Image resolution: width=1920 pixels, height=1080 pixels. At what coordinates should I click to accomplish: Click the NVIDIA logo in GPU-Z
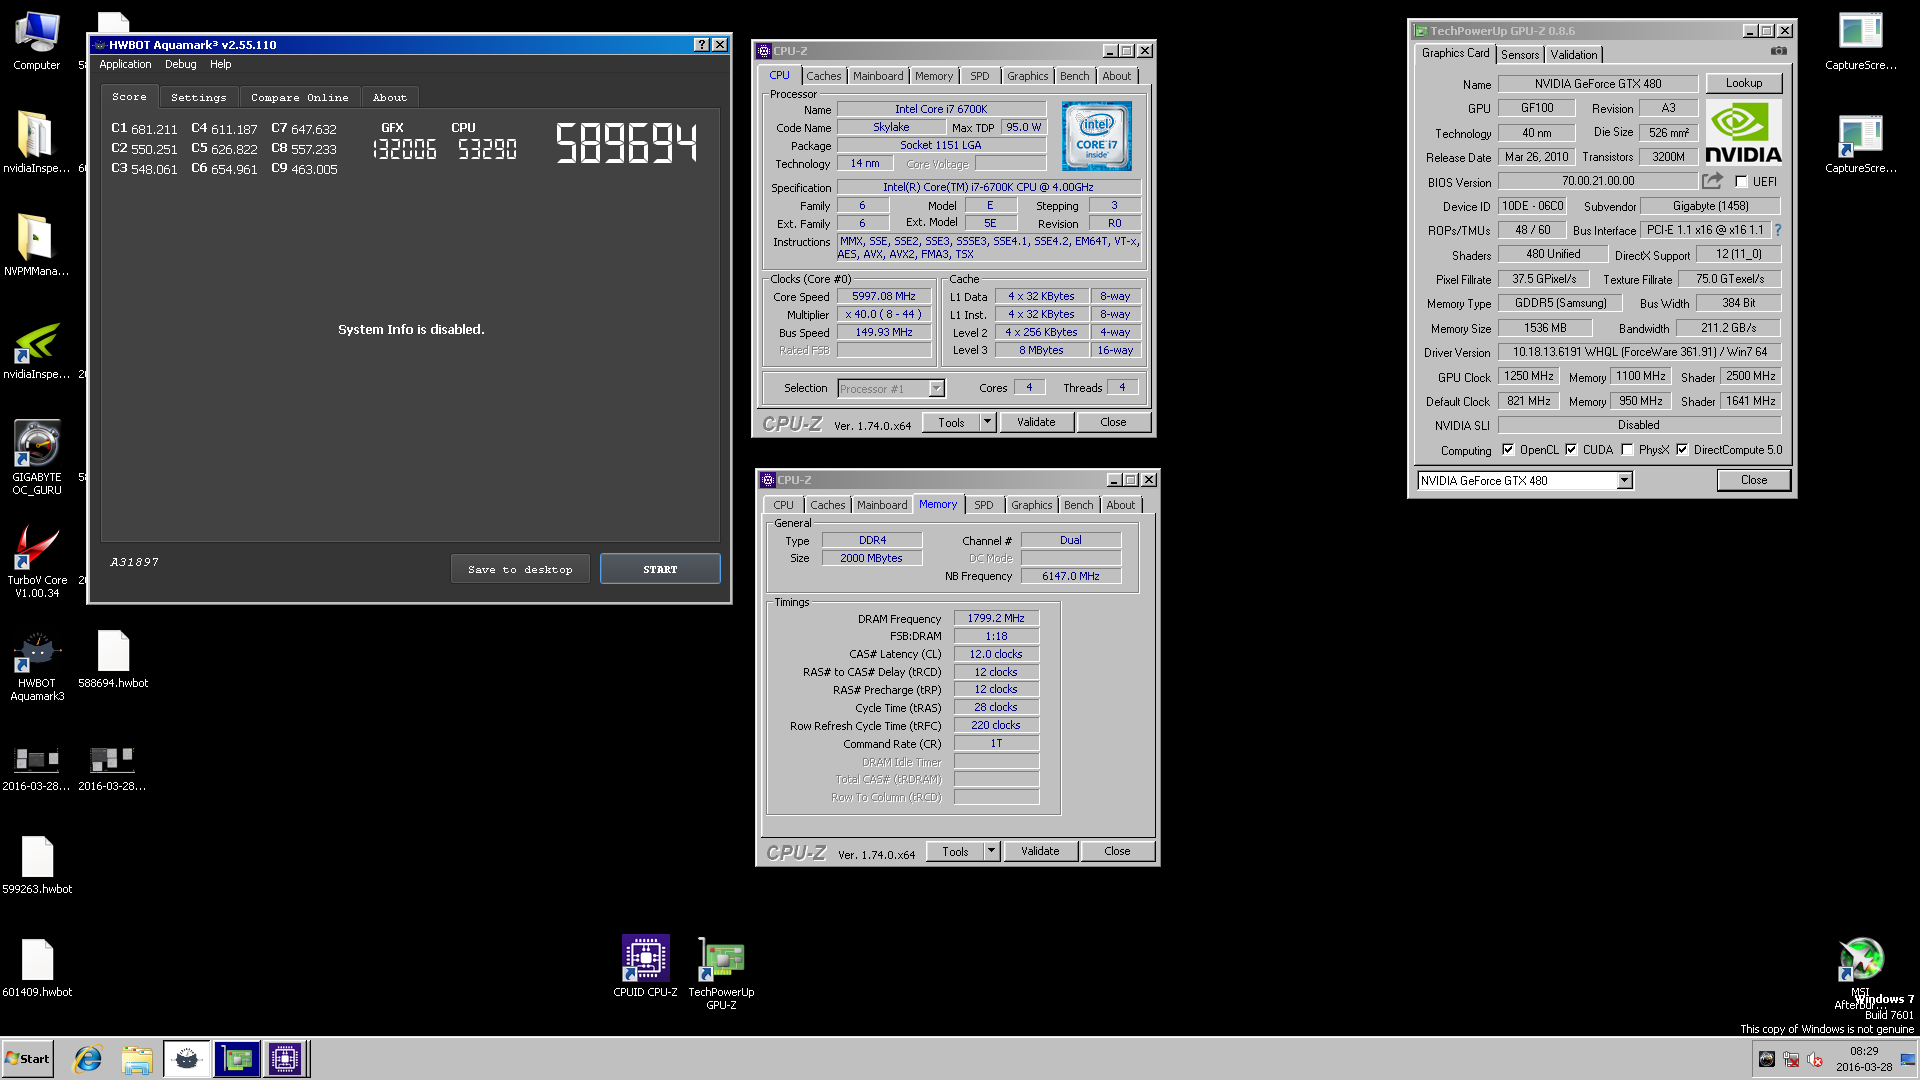1743,133
